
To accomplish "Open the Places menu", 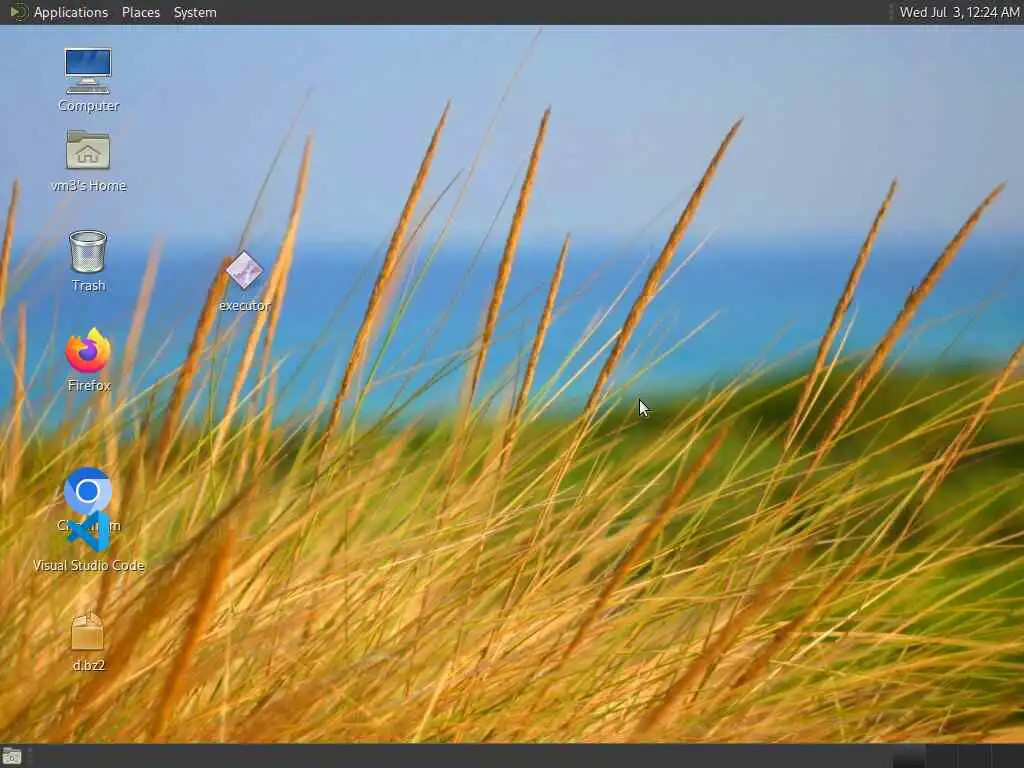I will 141,12.
